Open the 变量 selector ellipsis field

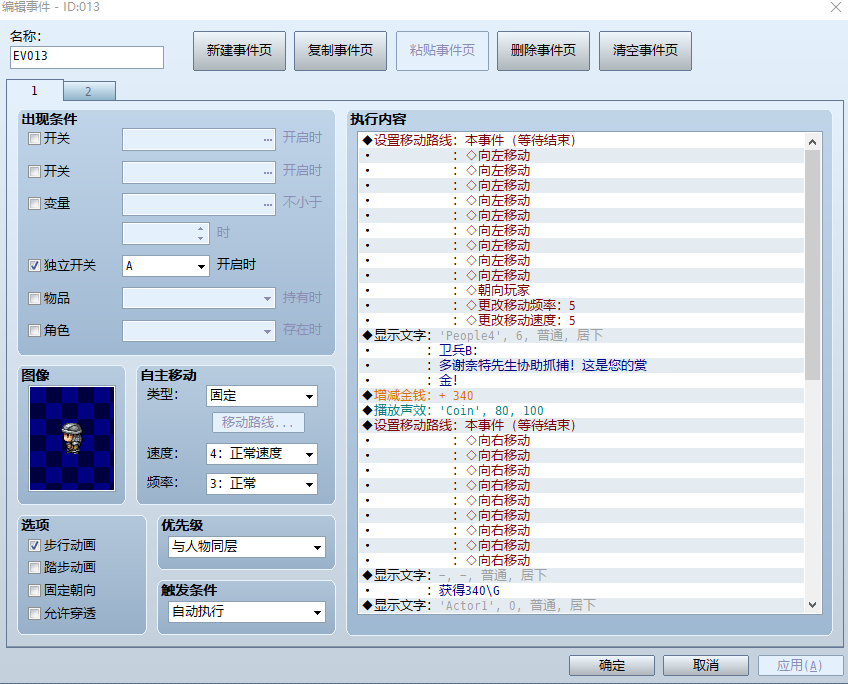(x=199, y=204)
